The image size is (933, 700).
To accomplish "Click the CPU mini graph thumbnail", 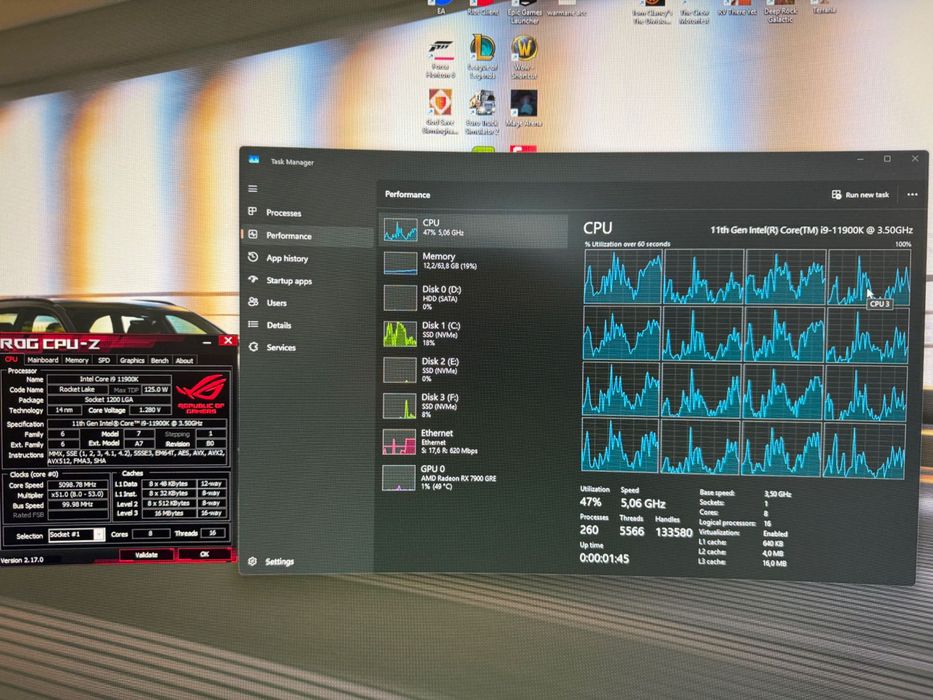I will click(x=400, y=229).
